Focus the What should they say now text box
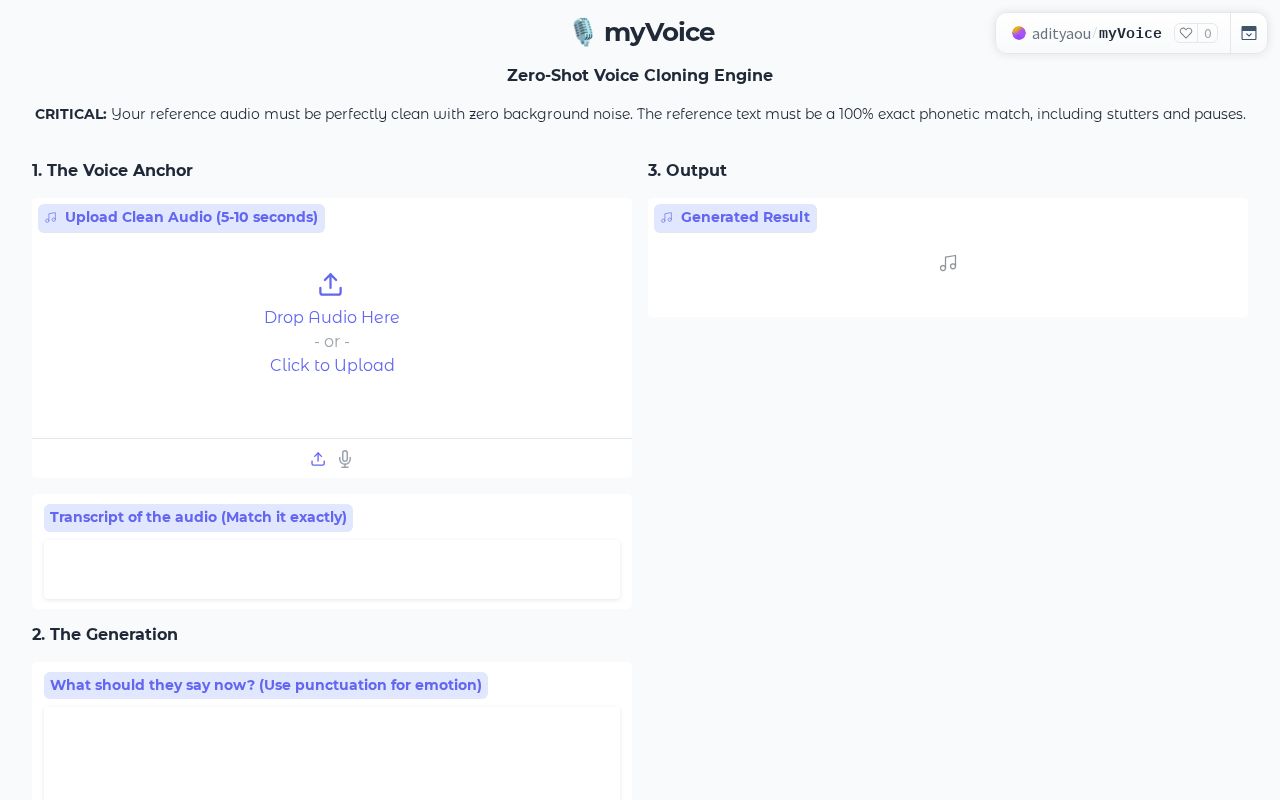The width and height of the screenshot is (1280, 800). click(332, 754)
